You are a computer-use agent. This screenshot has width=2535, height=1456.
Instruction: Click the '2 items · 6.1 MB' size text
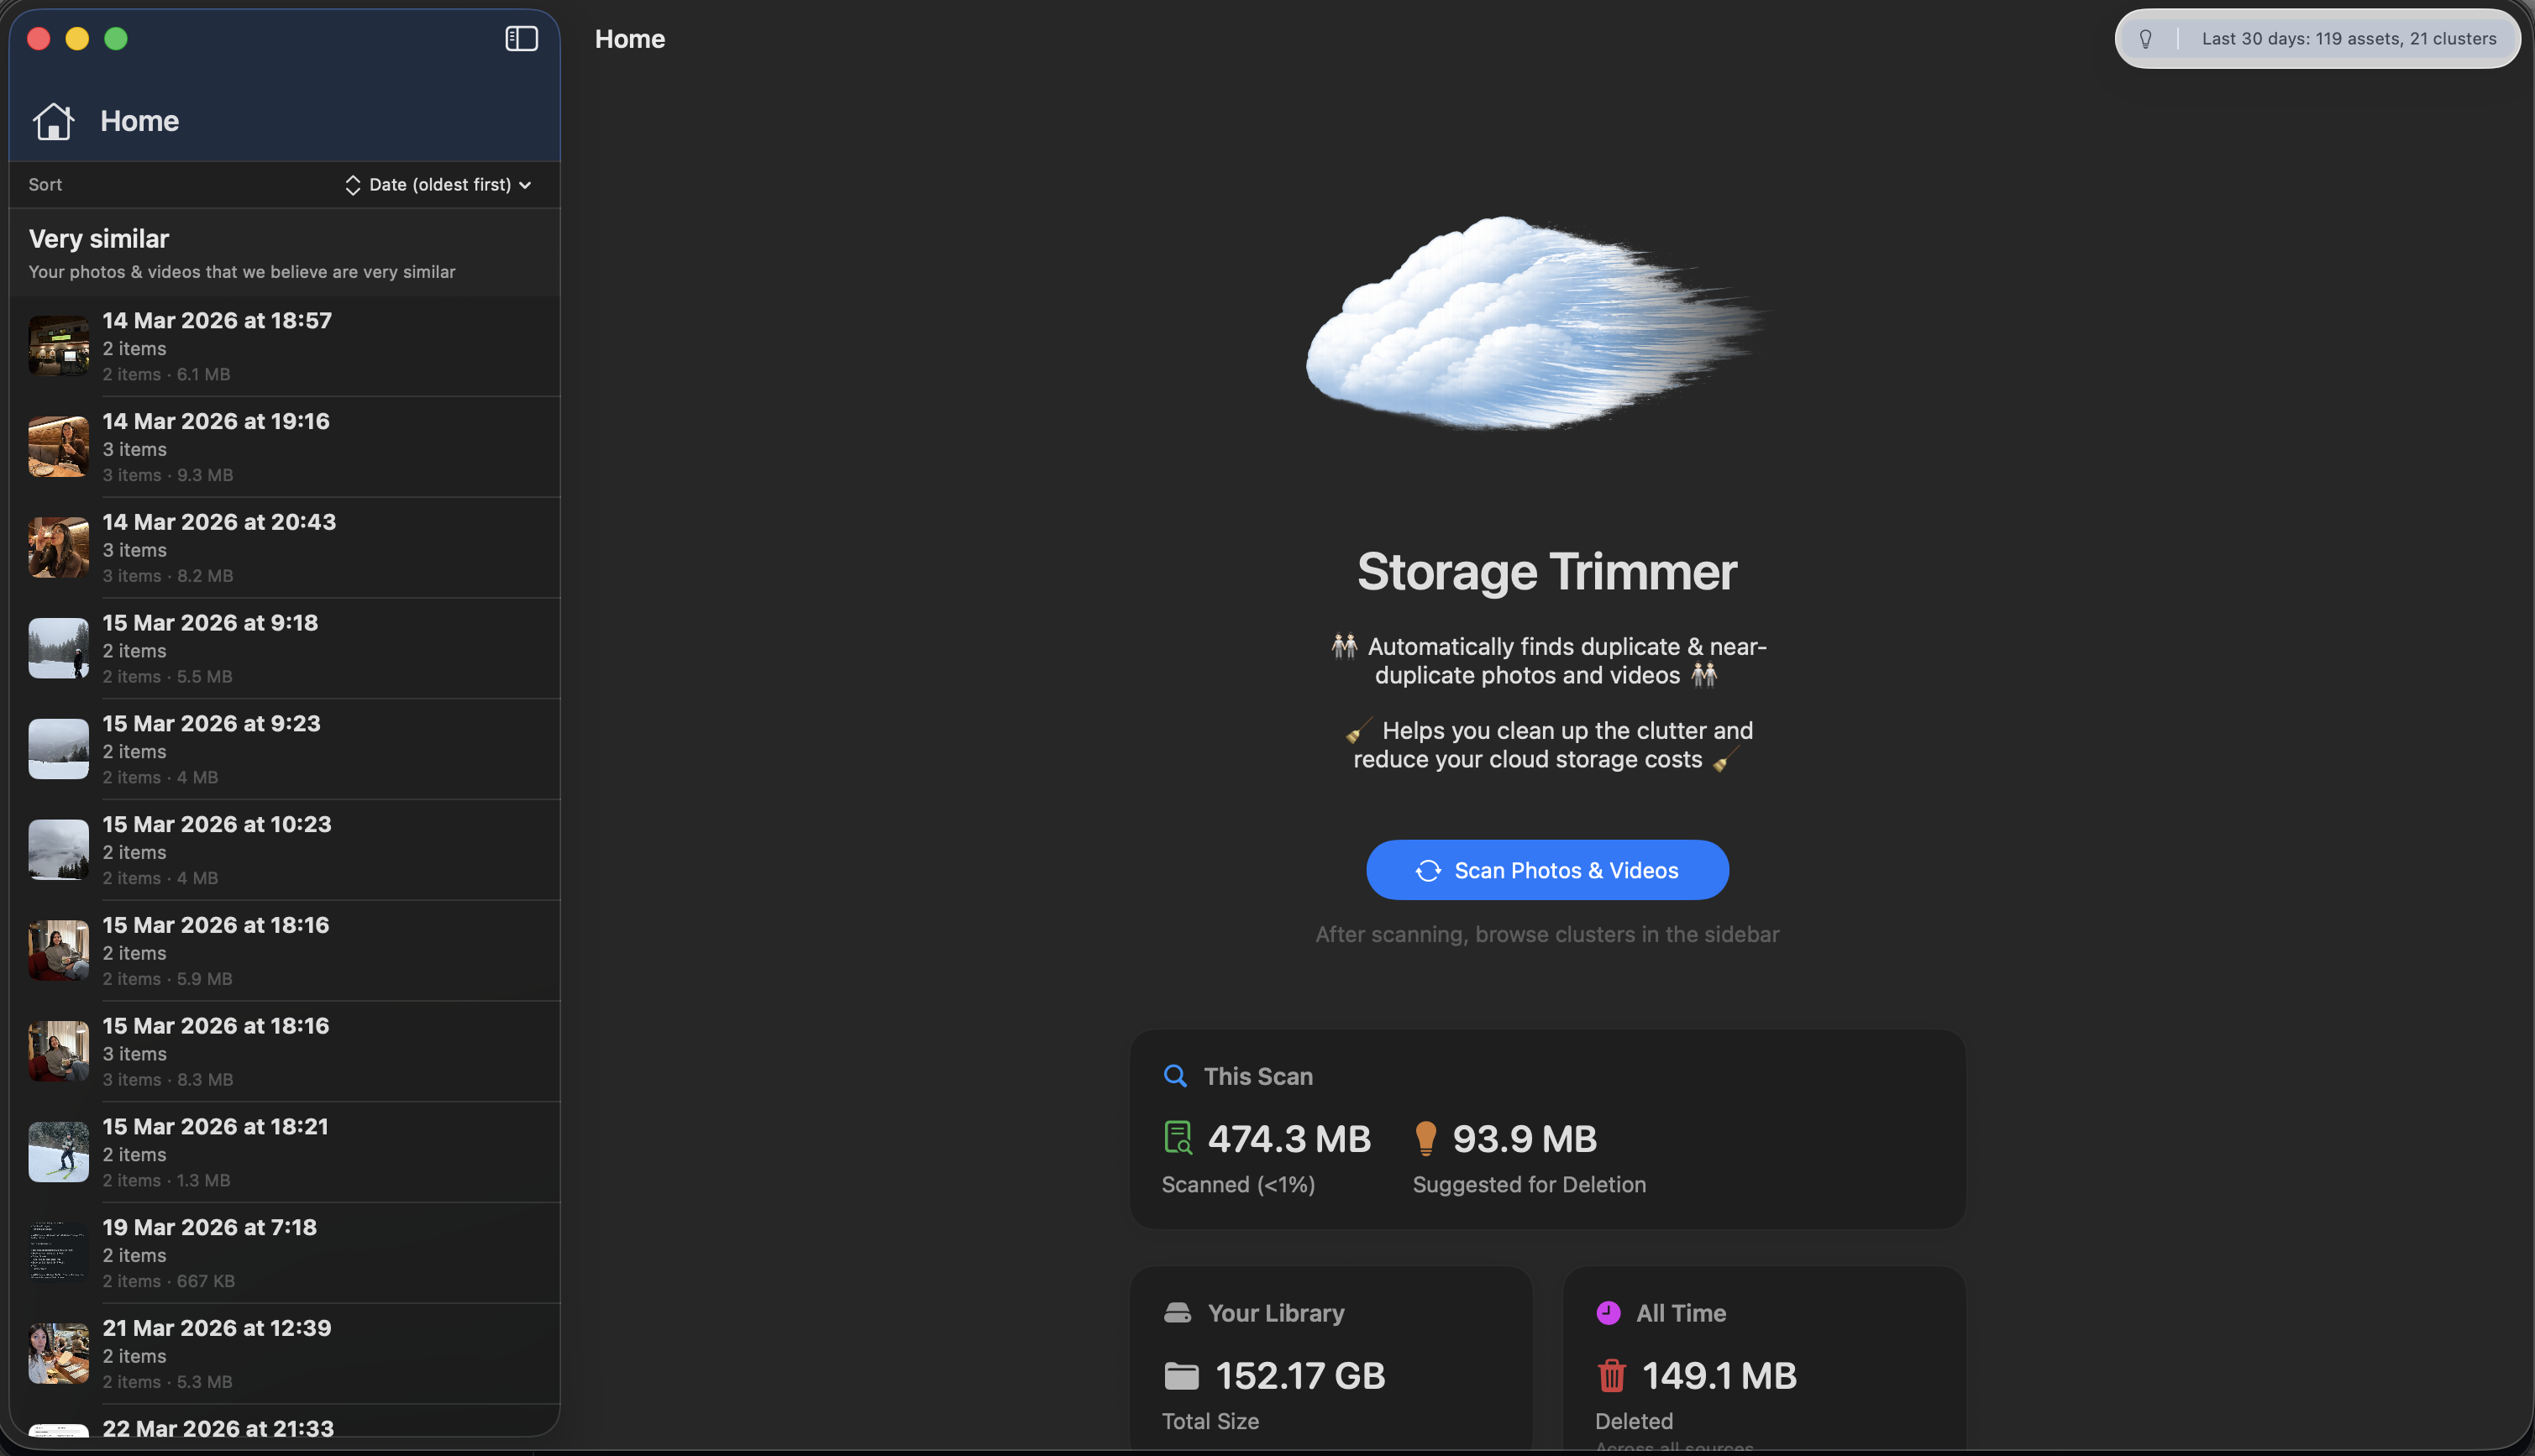click(166, 374)
